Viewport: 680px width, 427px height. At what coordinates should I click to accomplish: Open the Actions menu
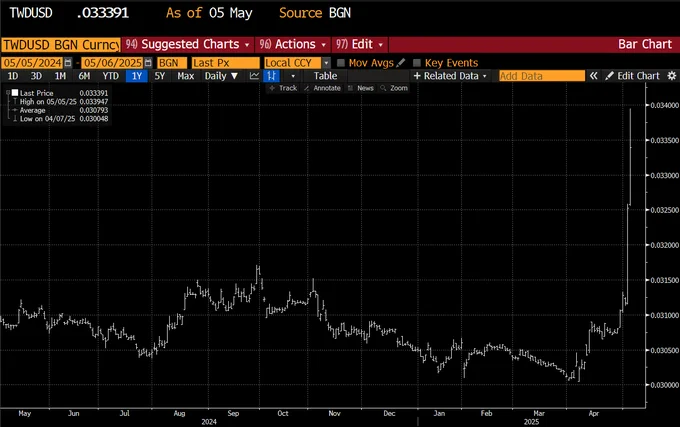tap(293, 44)
